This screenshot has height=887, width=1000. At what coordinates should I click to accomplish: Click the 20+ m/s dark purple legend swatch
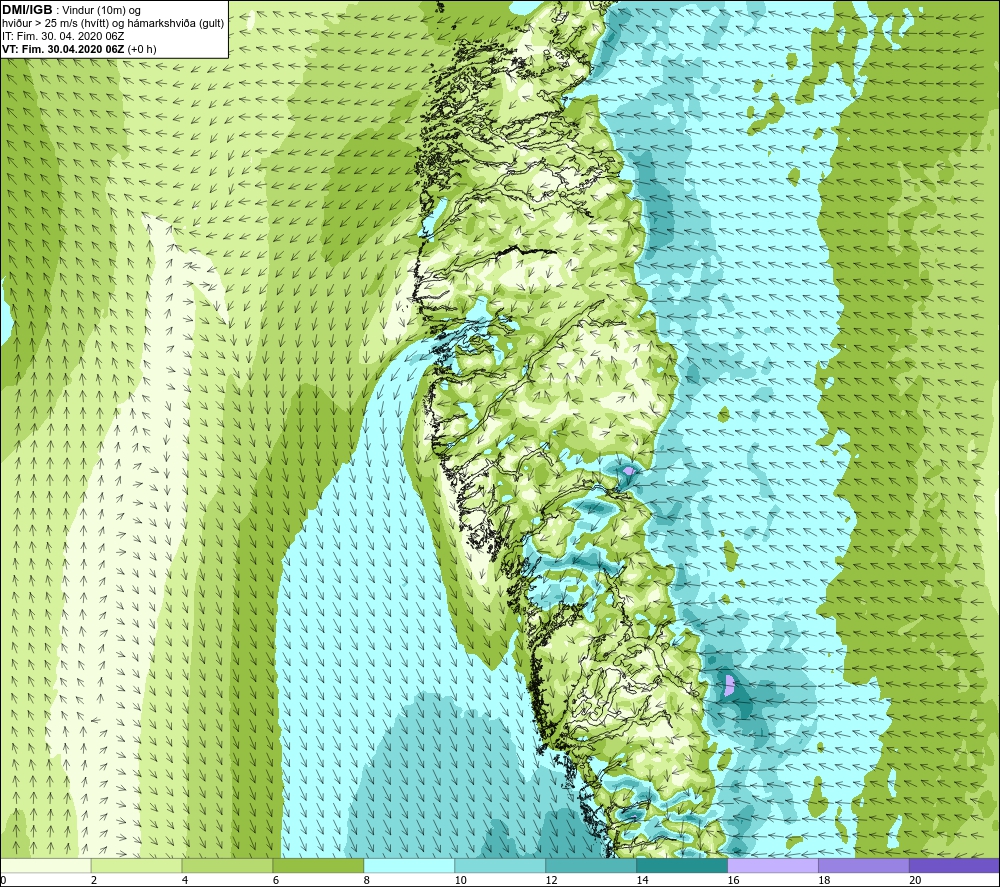click(x=954, y=865)
